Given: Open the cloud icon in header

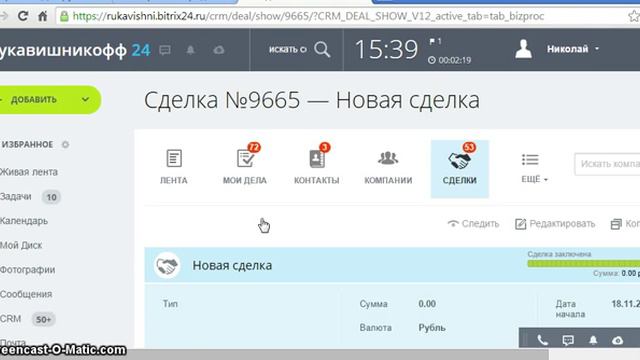Looking at the screenshot, I should coord(219,50).
